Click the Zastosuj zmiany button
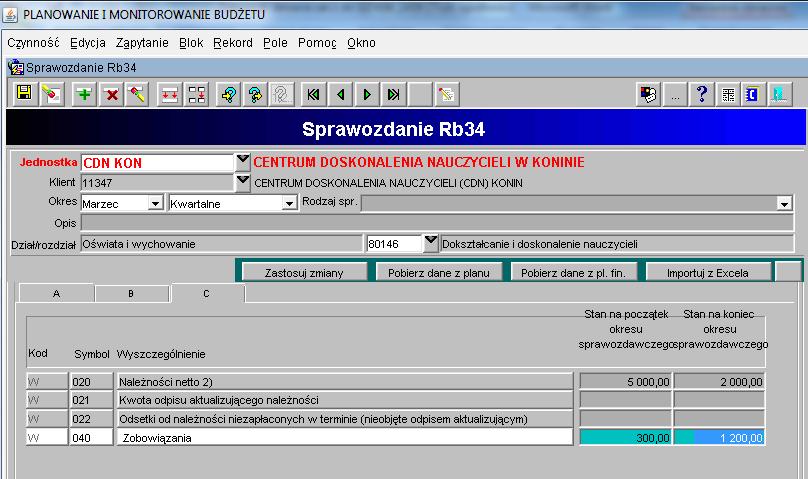This screenshot has height=479, width=808. click(x=304, y=273)
